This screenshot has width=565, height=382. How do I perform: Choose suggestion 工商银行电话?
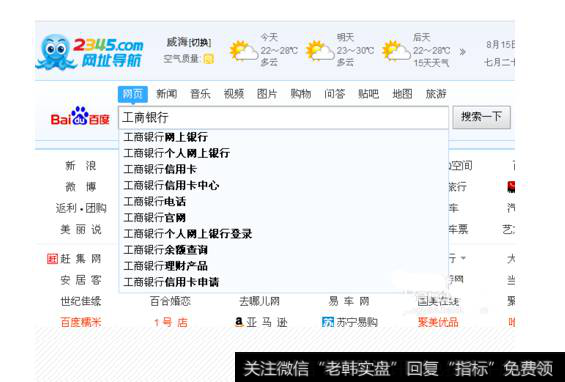tap(284, 201)
